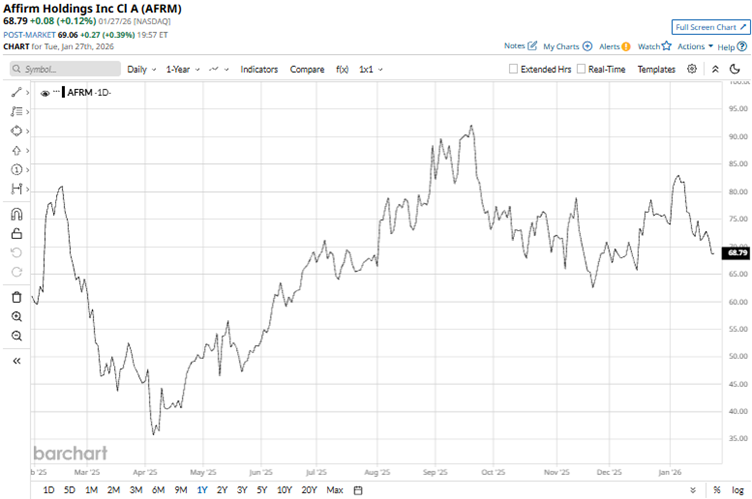
Task: Select the measure range tool
Action: click(x=16, y=189)
